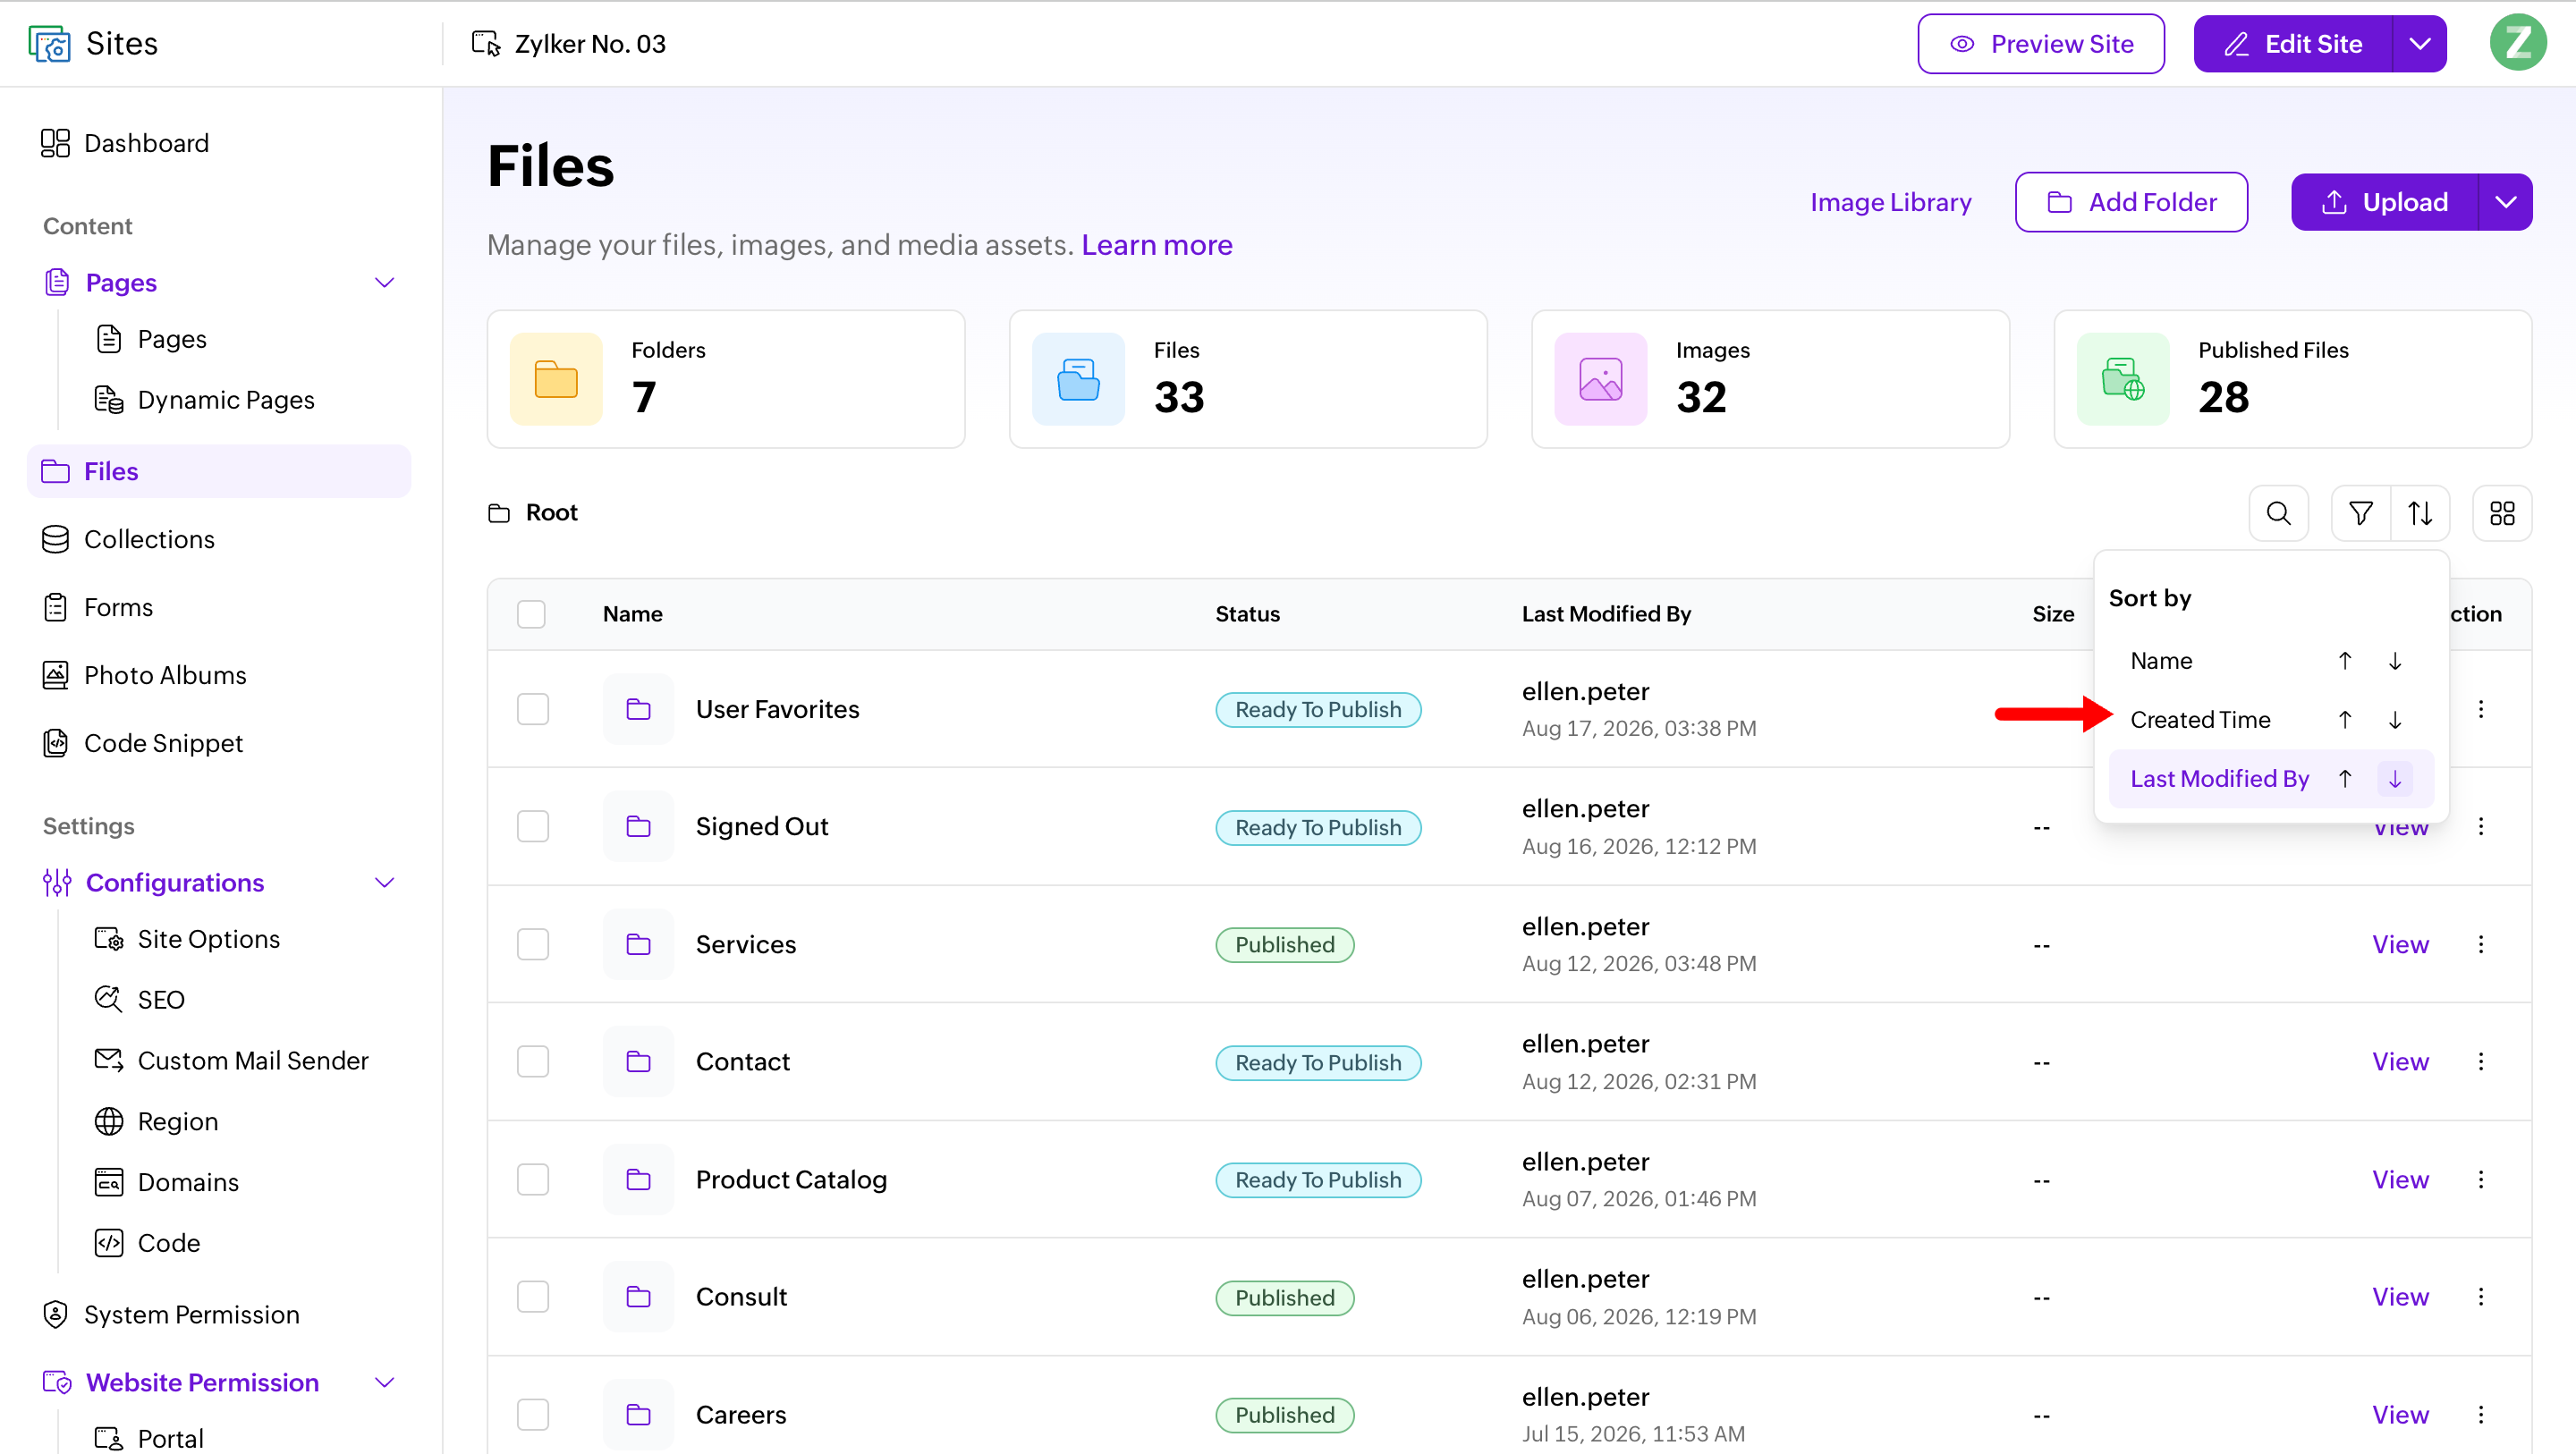
Task: Open three-dot menu for Services row
Action: pos(2480,944)
